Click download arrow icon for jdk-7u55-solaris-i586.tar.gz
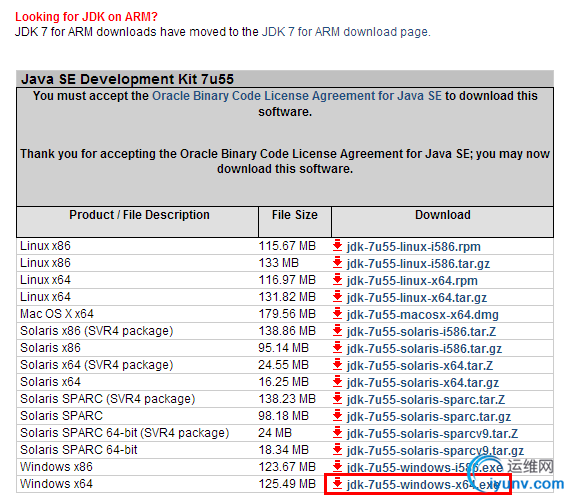This screenshot has width=570, height=500. pos(337,348)
